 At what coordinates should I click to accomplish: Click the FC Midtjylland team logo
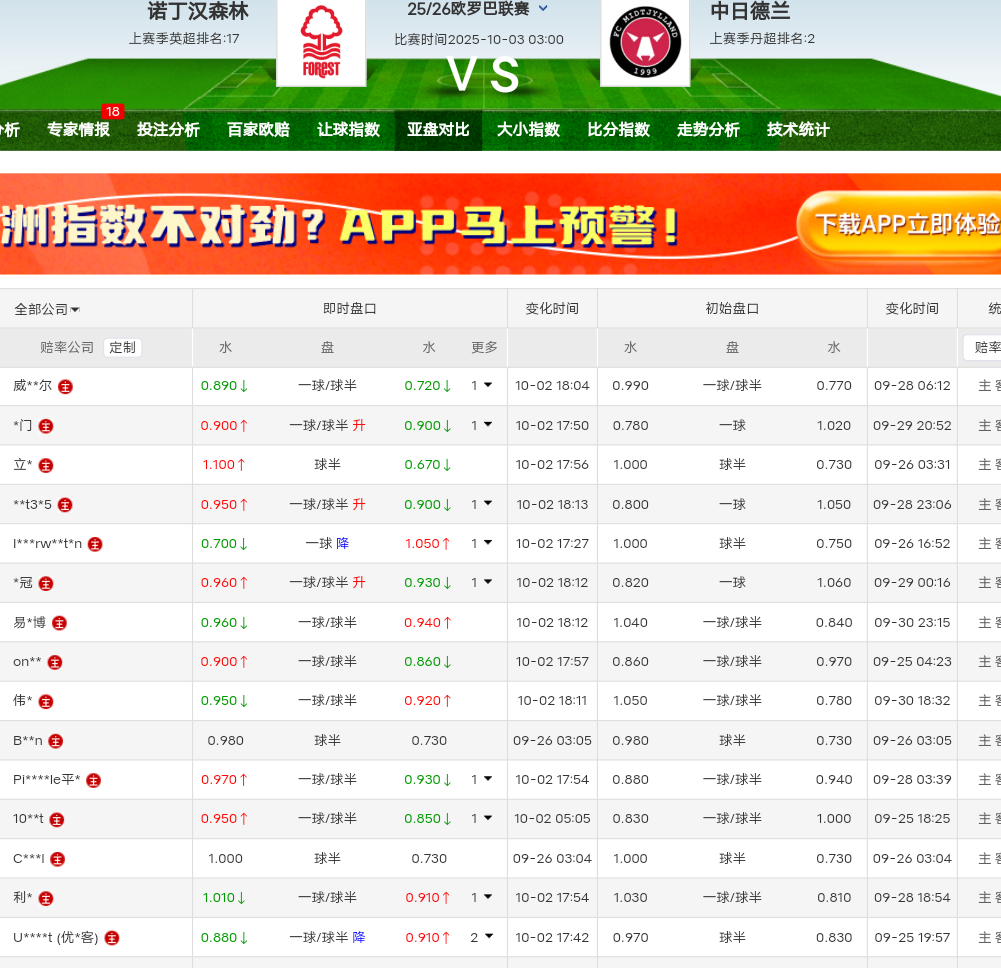point(645,43)
